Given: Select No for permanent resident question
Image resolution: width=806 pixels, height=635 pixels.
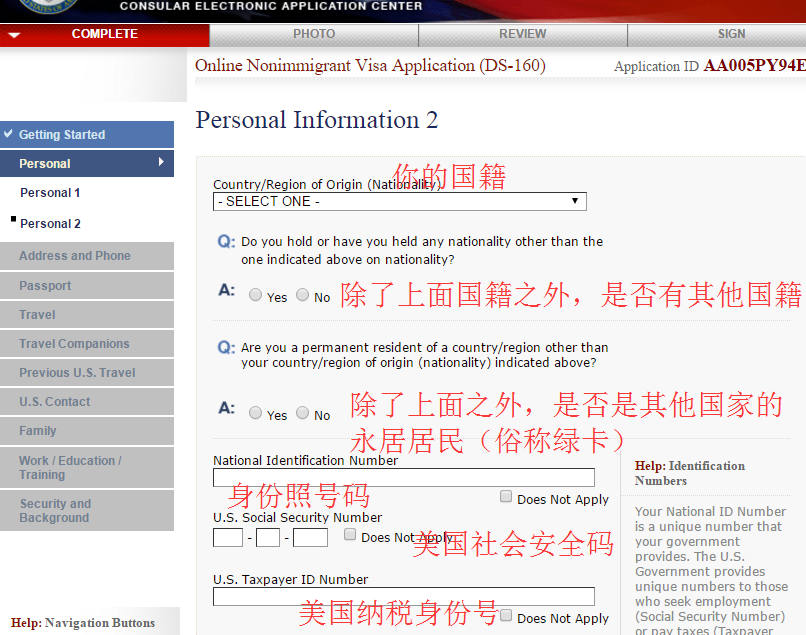Looking at the screenshot, I should tap(303, 413).
